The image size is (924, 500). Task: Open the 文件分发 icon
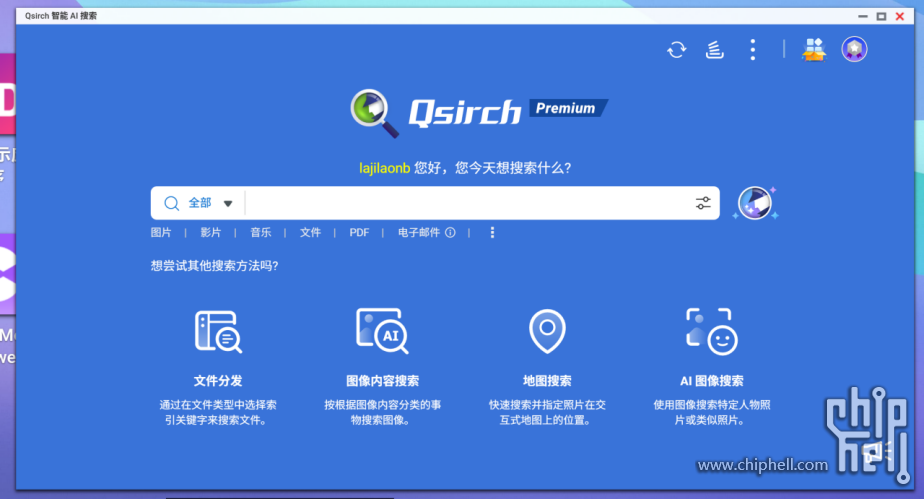pyautogui.click(x=218, y=331)
